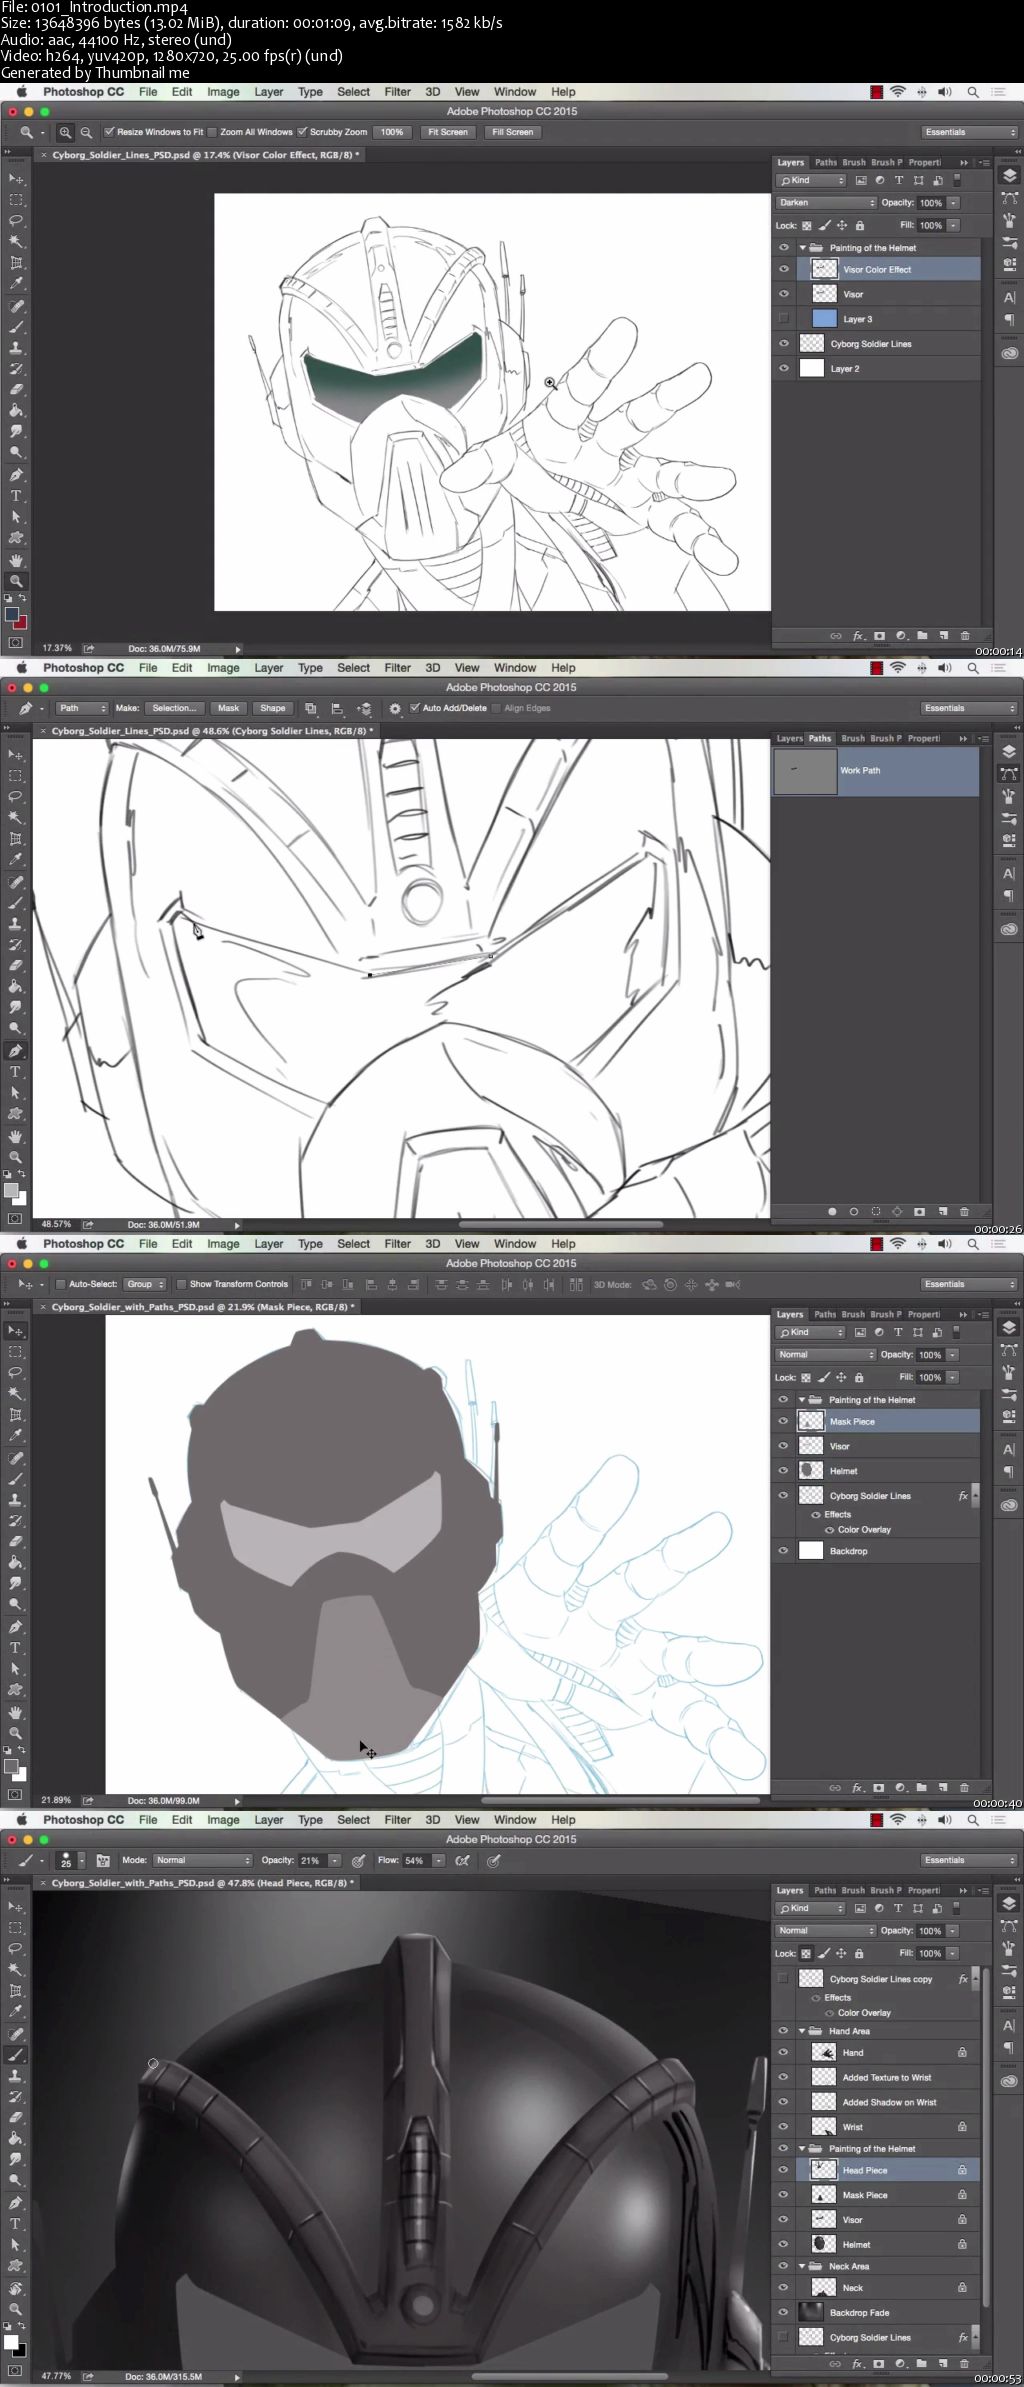Enable airbrush-style build-up icon

coord(462,1860)
